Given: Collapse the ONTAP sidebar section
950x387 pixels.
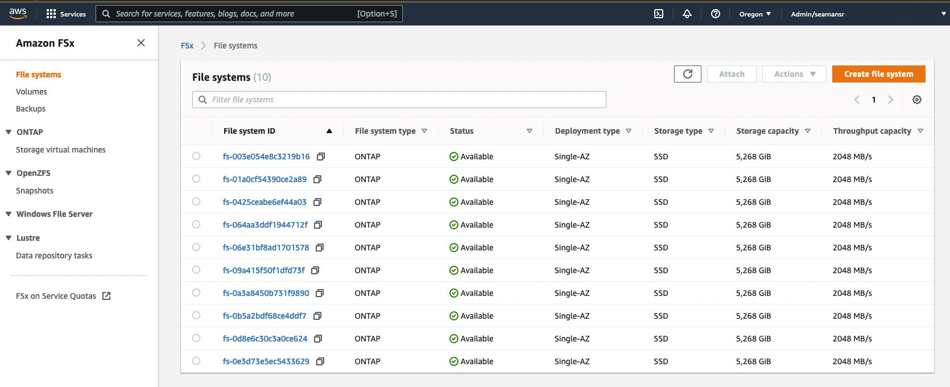Looking at the screenshot, I should click(x=8, y=132).
